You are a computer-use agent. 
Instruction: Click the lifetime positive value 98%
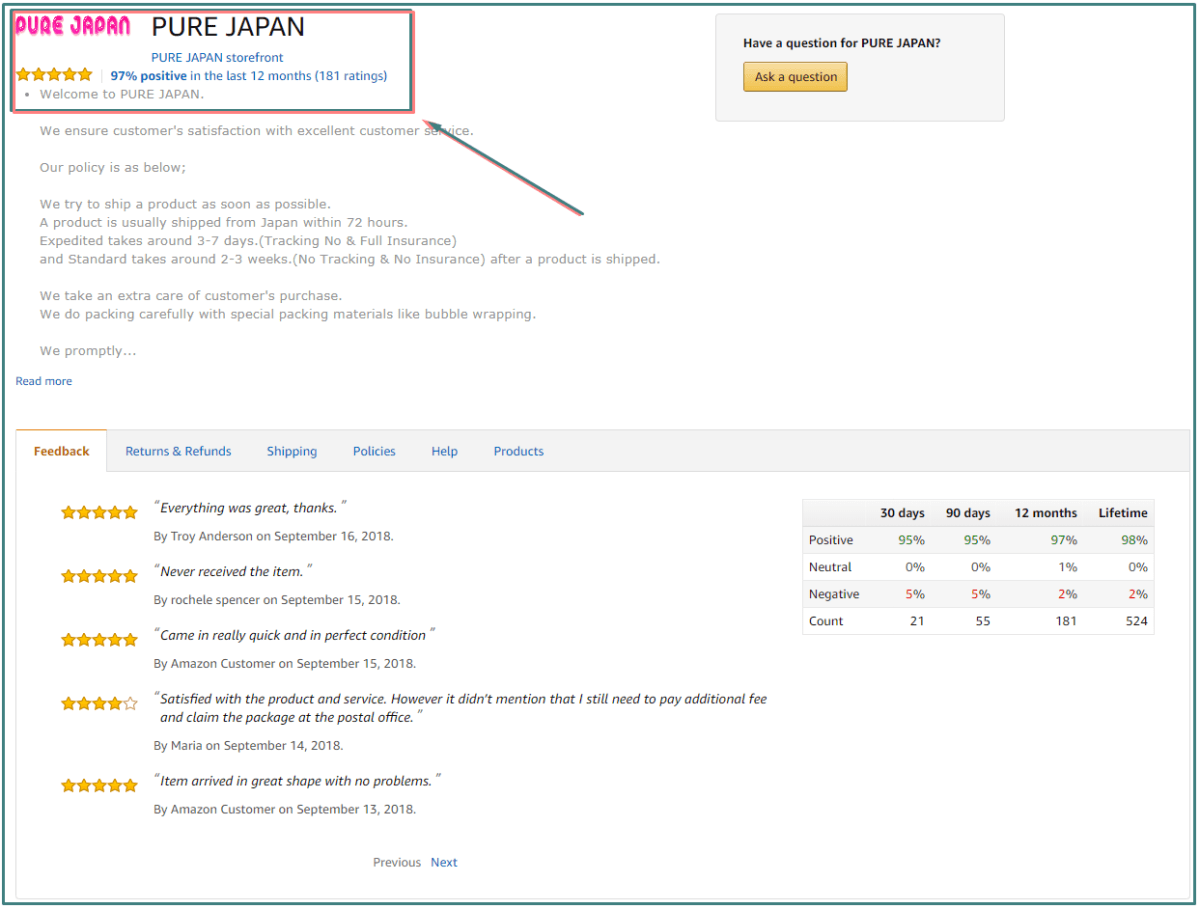click(1134, 540)
